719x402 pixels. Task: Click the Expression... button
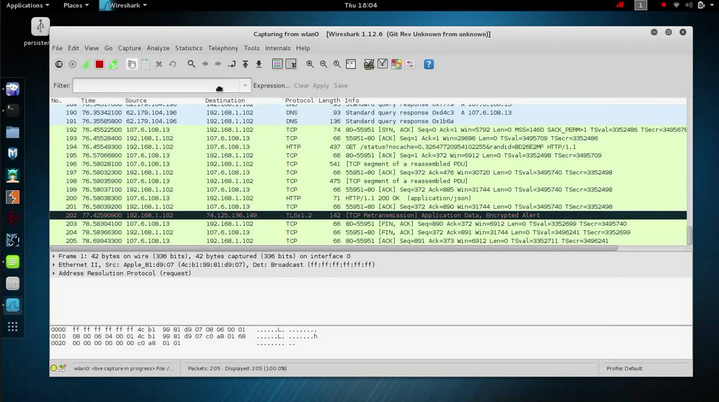point(271,86)
